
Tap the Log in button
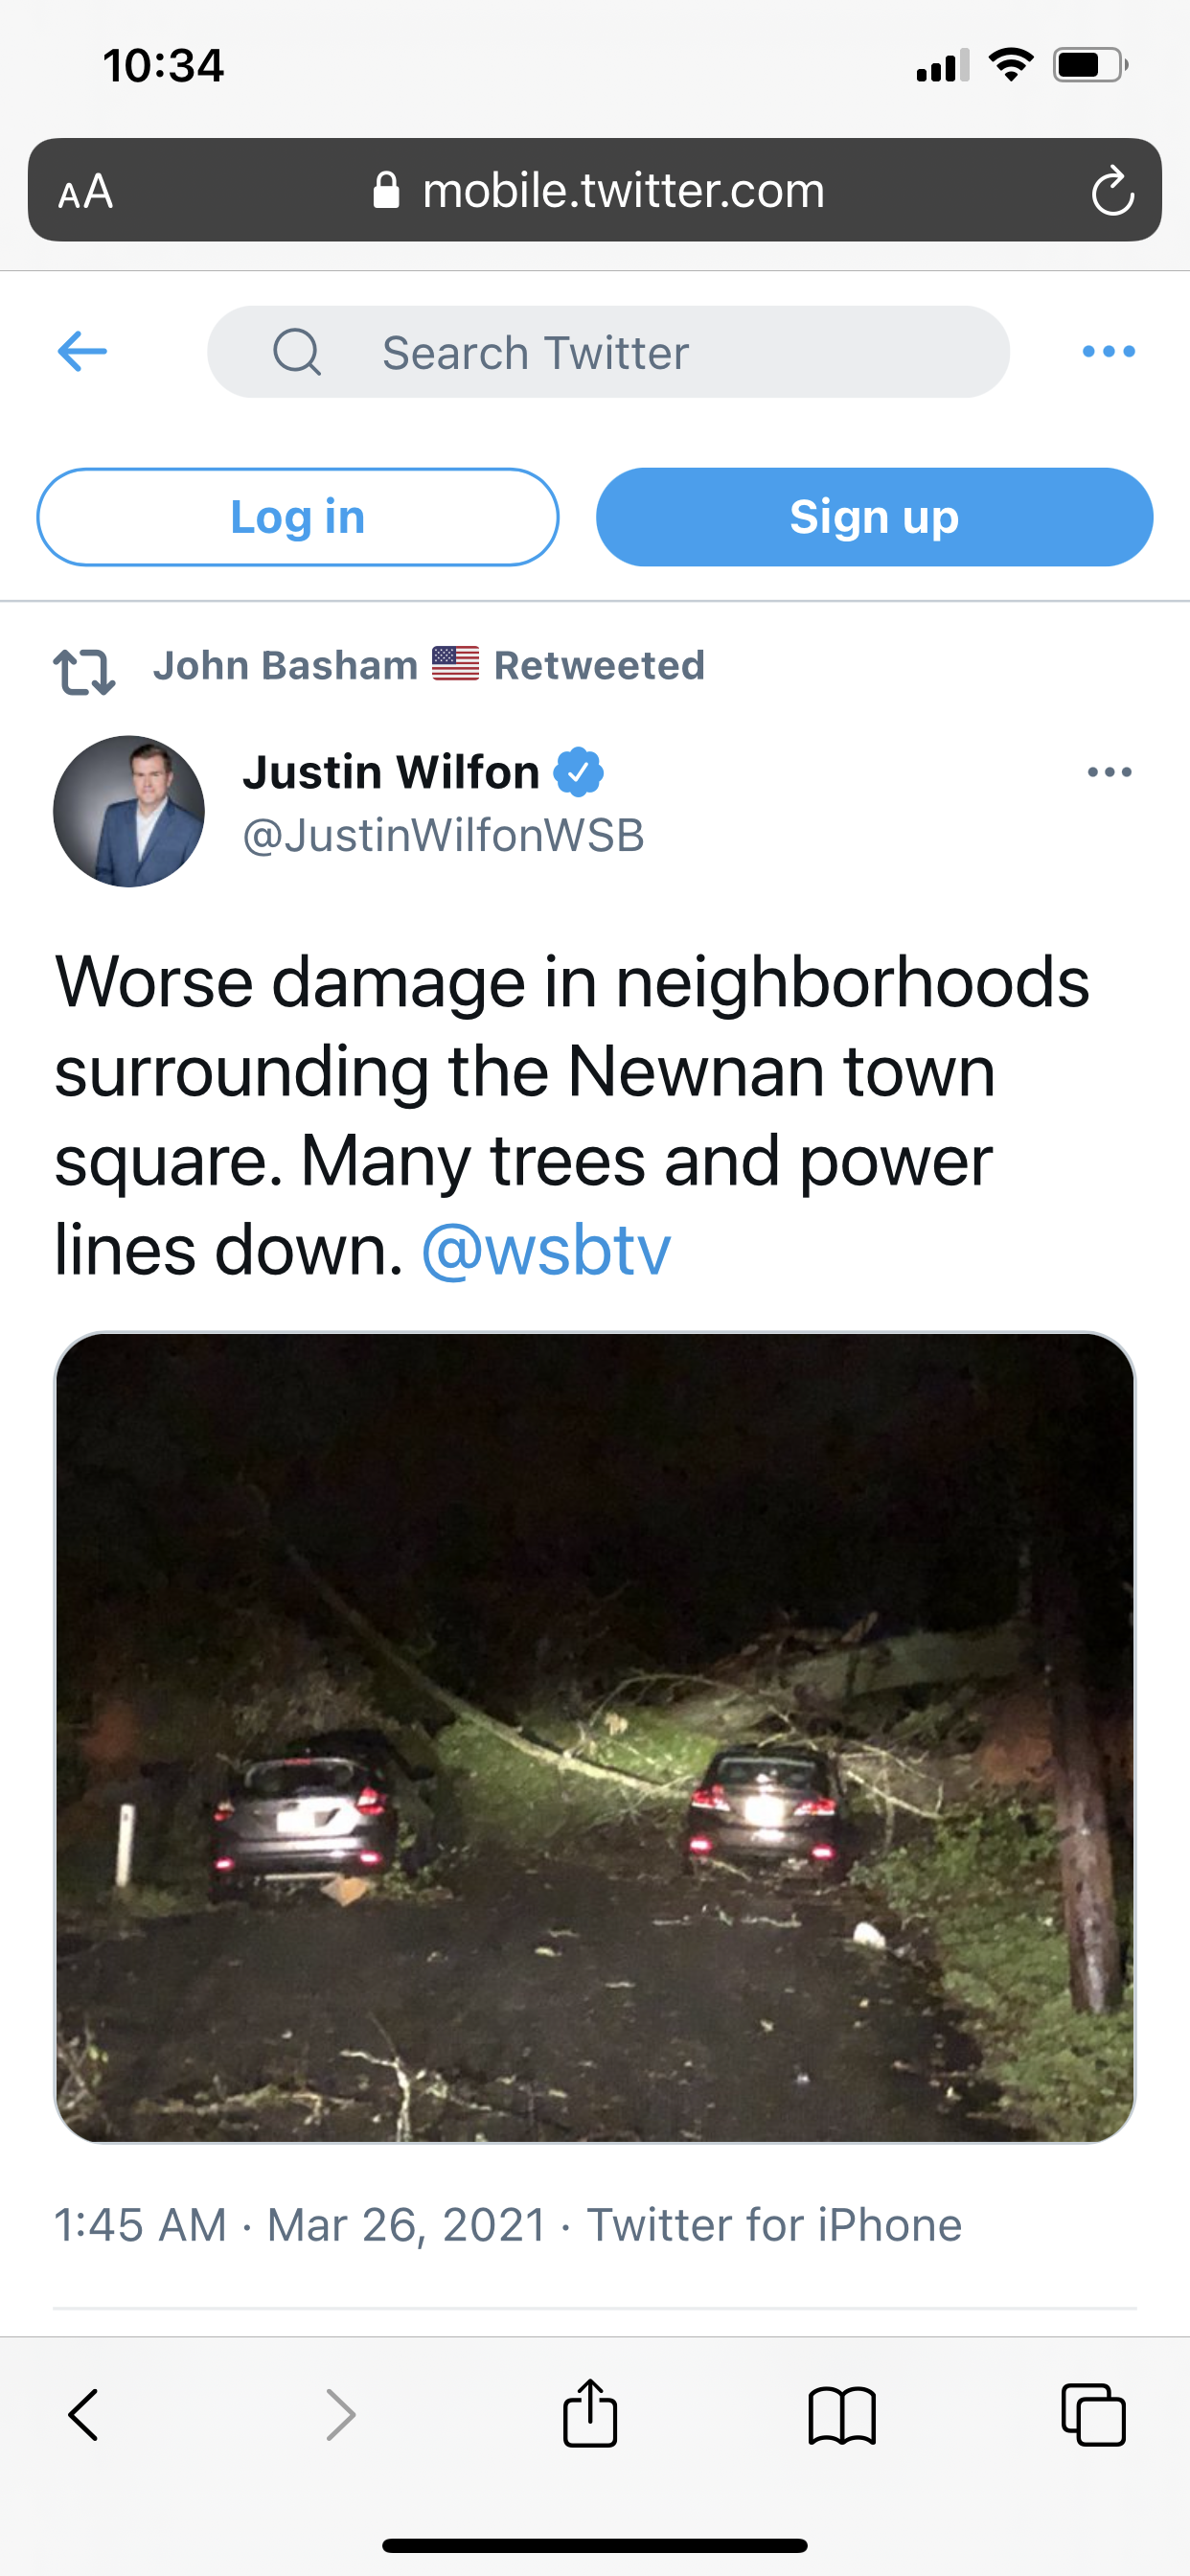tap(298, 517)
